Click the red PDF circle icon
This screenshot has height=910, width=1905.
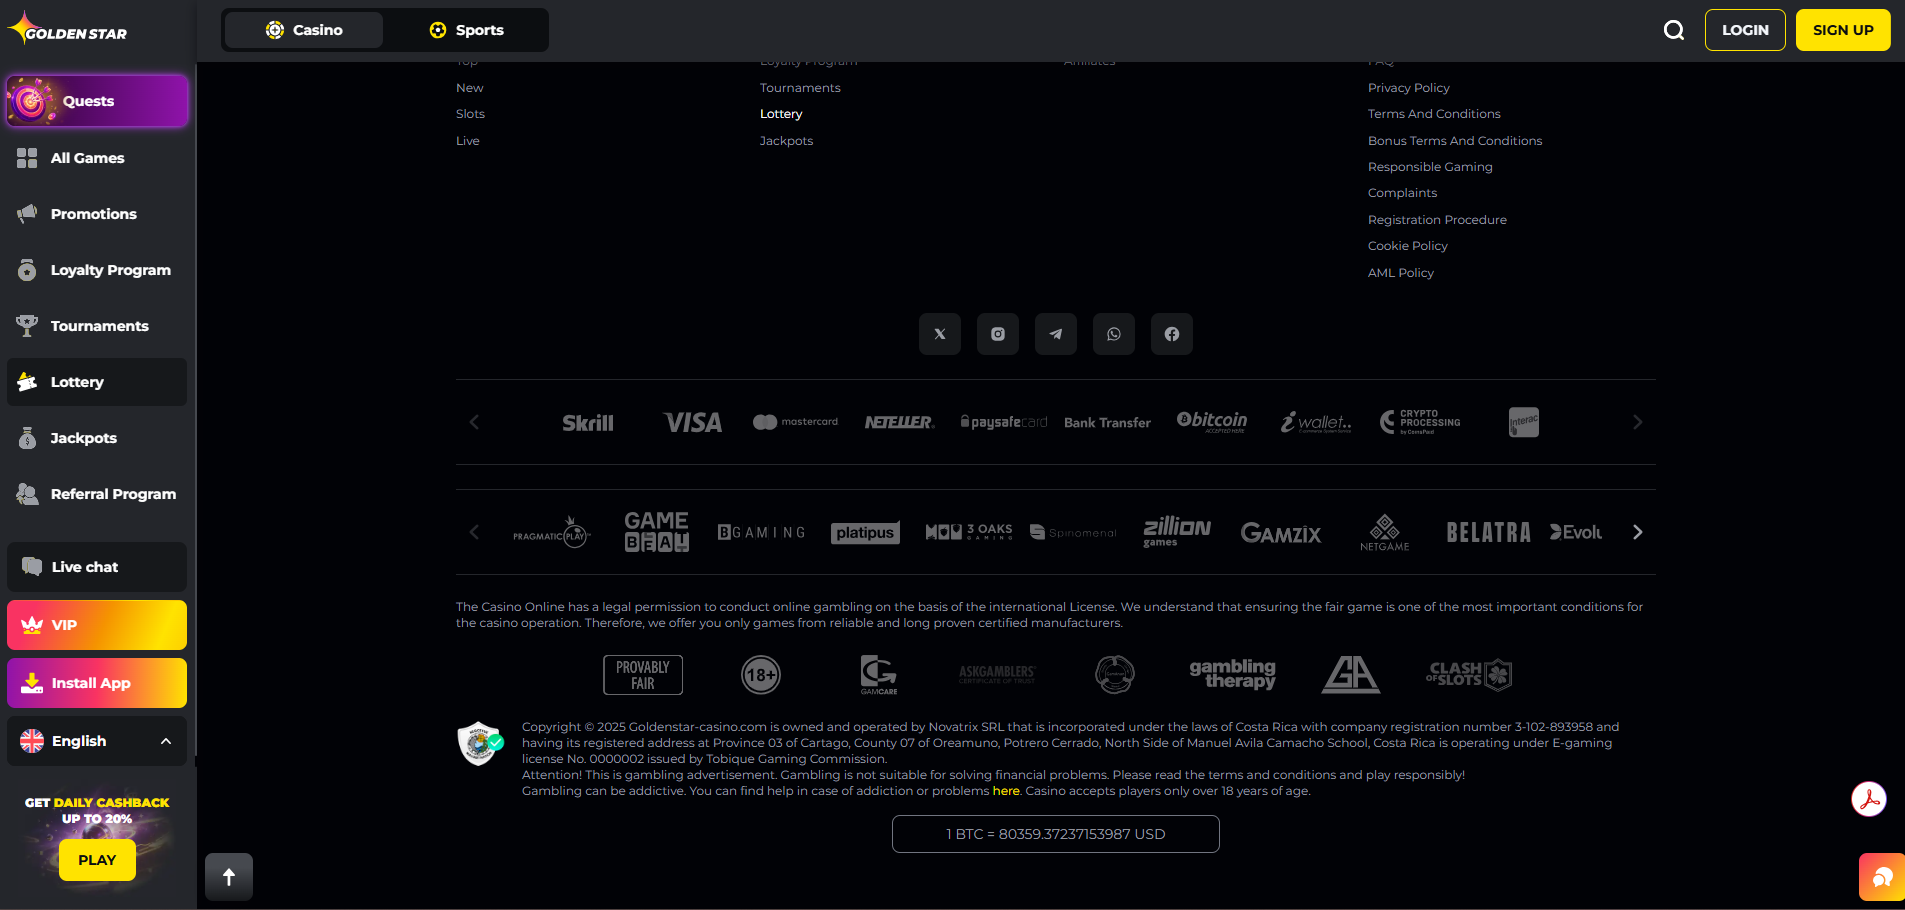(1868, 799)
